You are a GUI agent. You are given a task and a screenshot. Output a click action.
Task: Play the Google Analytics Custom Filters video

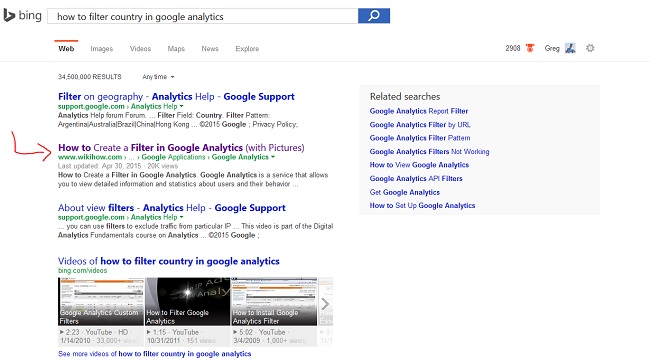[x=101, y=301]
